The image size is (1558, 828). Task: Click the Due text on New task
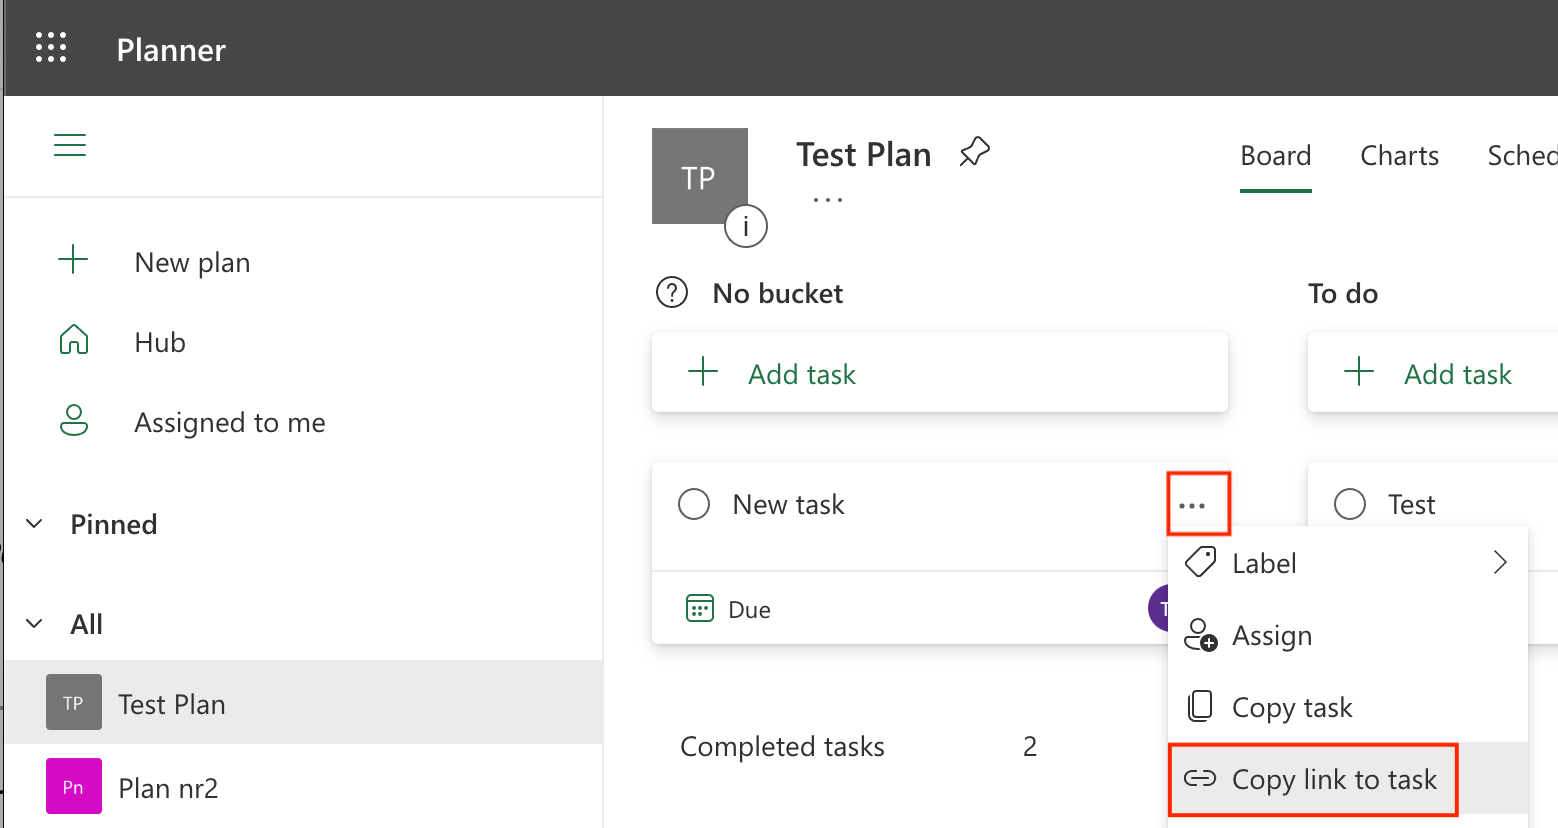[749, 609]
